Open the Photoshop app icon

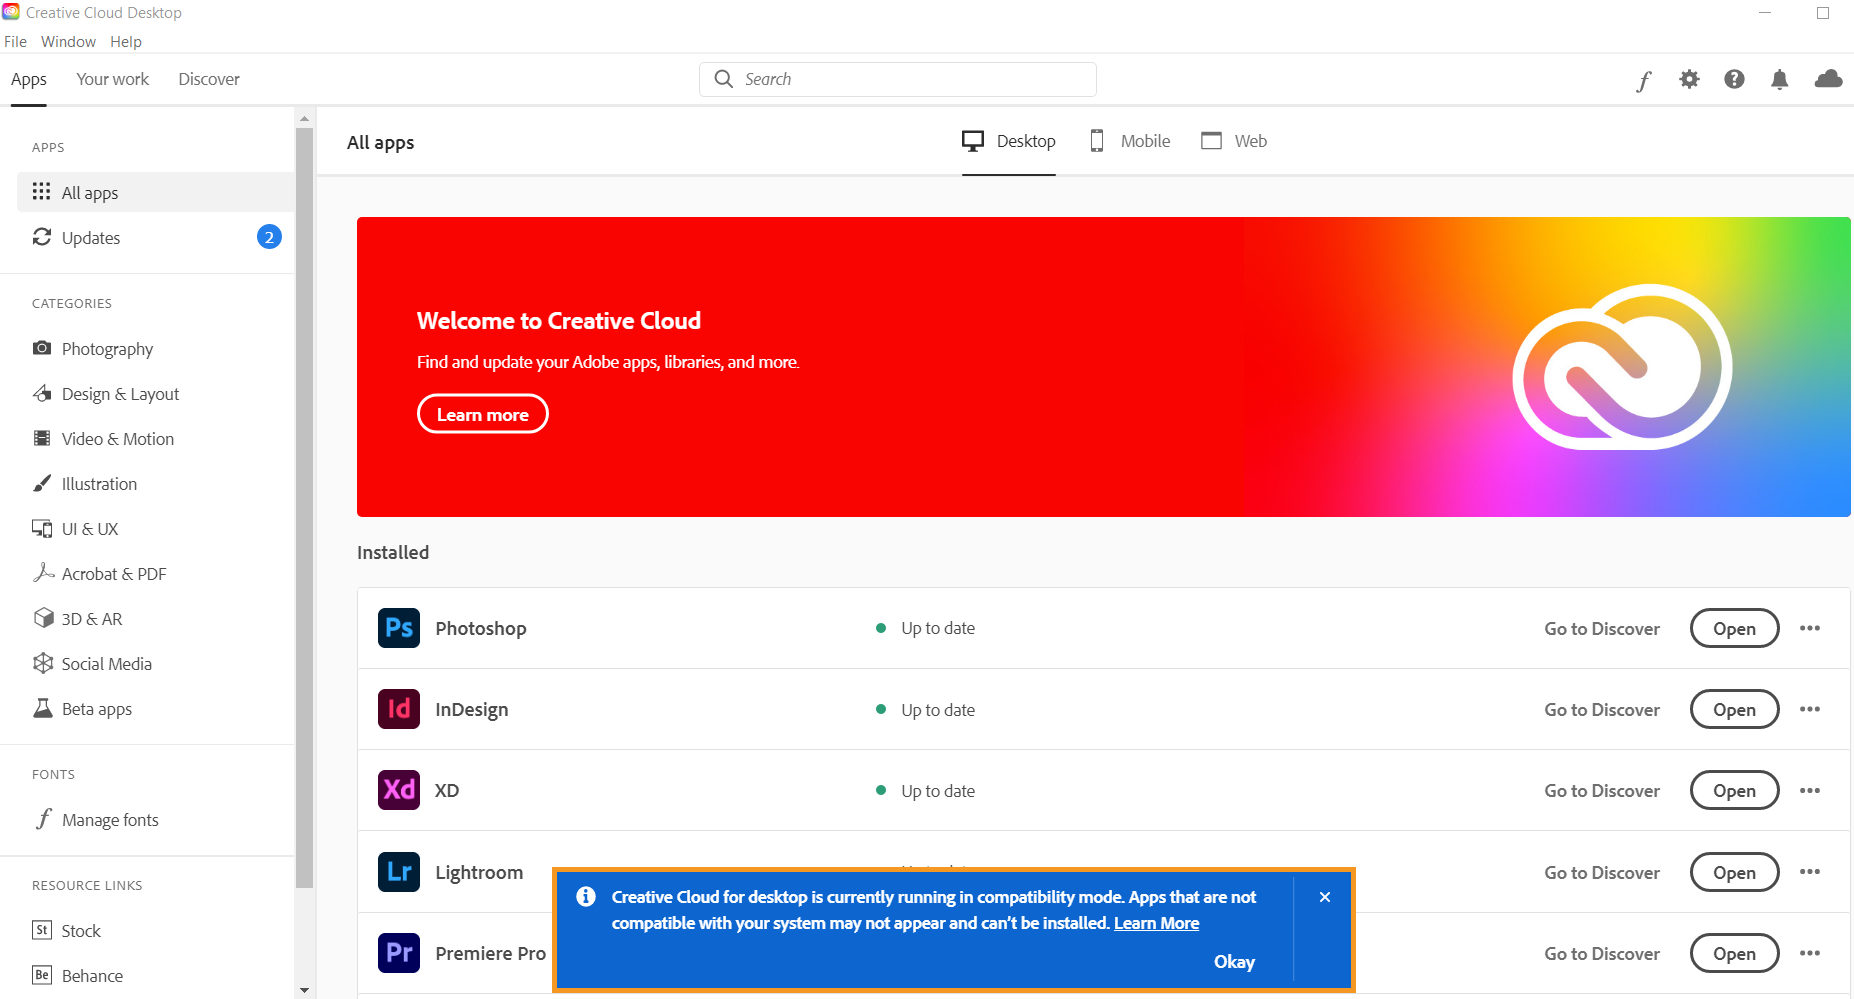tap(398, 628)
